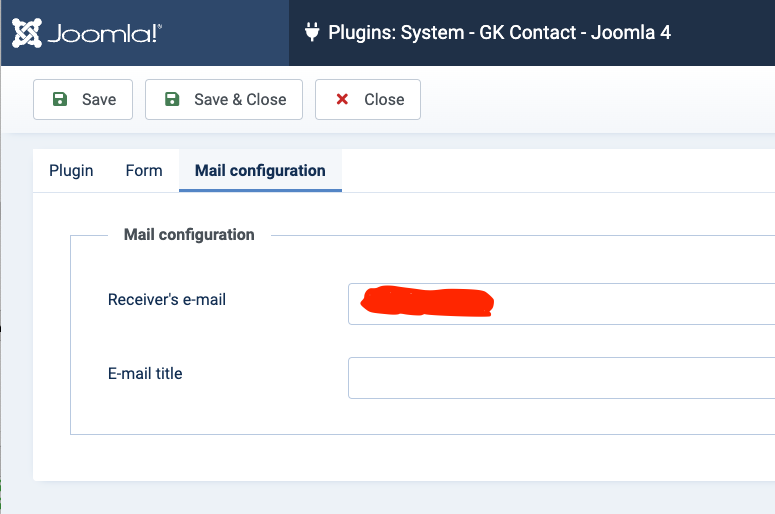
Task: Click the blank toolbar area right of Close
Action: coord(600,100)
